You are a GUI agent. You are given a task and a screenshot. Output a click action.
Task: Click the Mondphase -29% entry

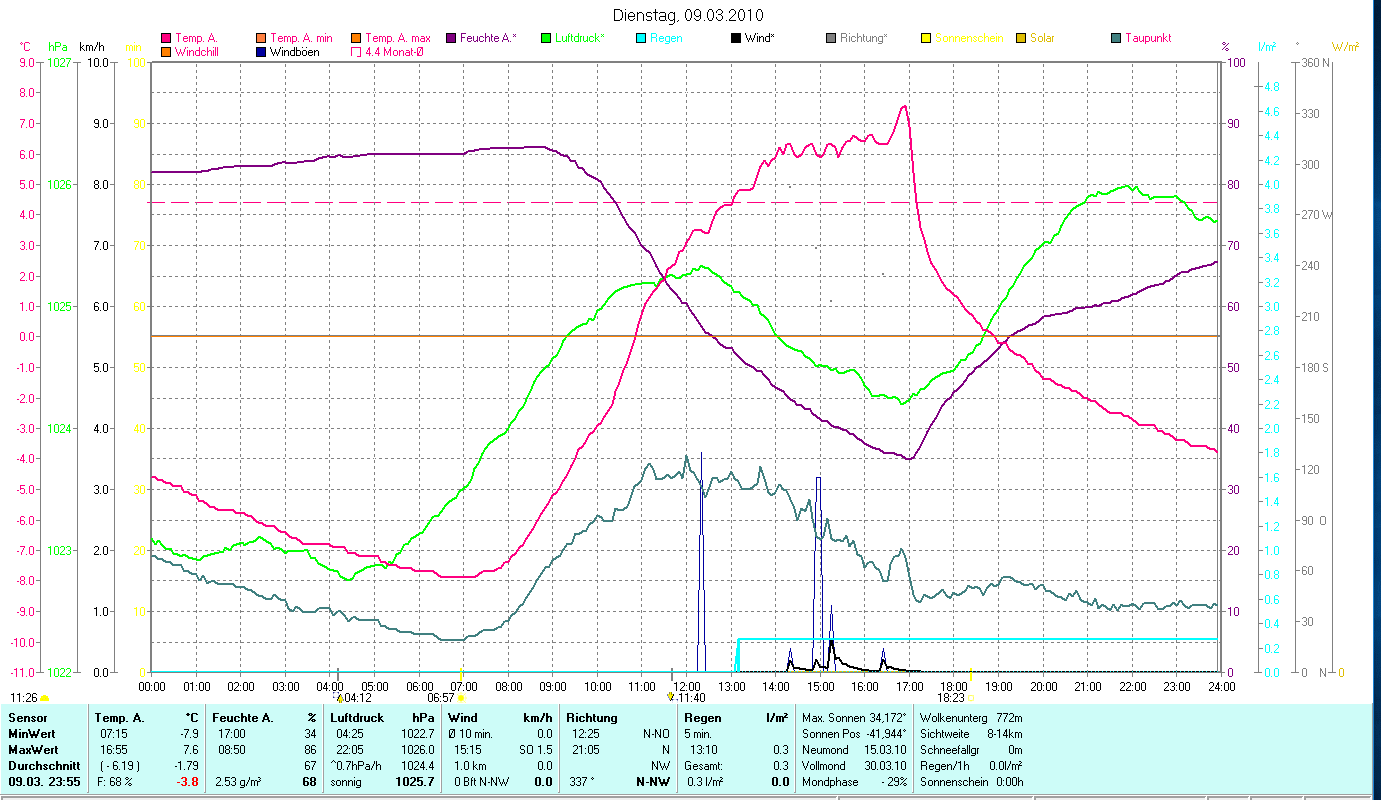tap(854, 782)
